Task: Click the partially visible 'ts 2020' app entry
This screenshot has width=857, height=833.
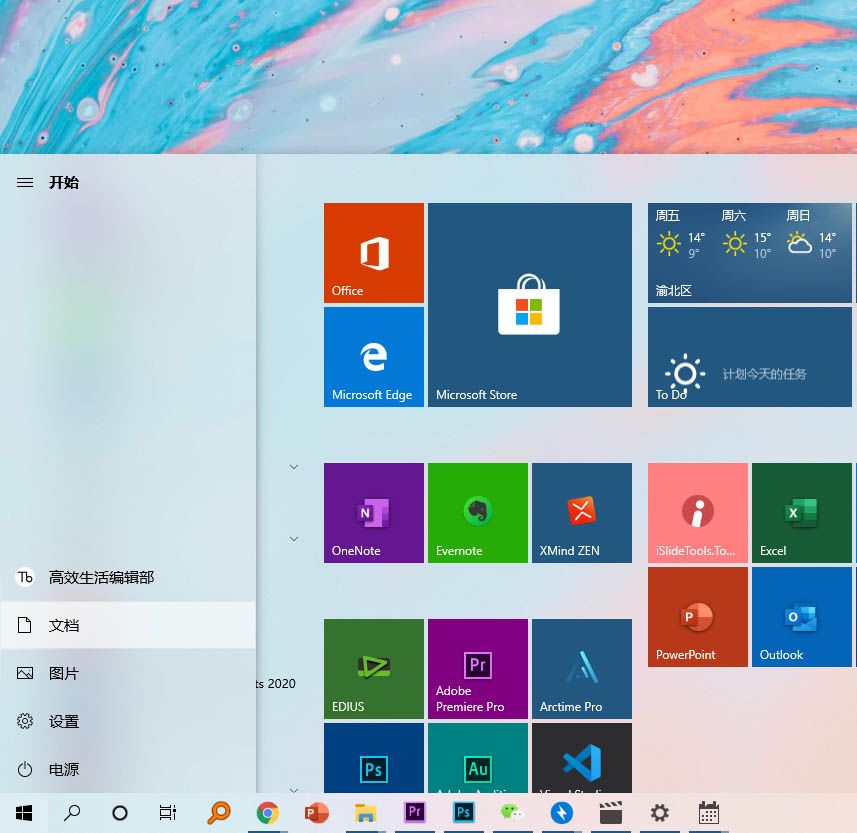Action: click(276, 684)
